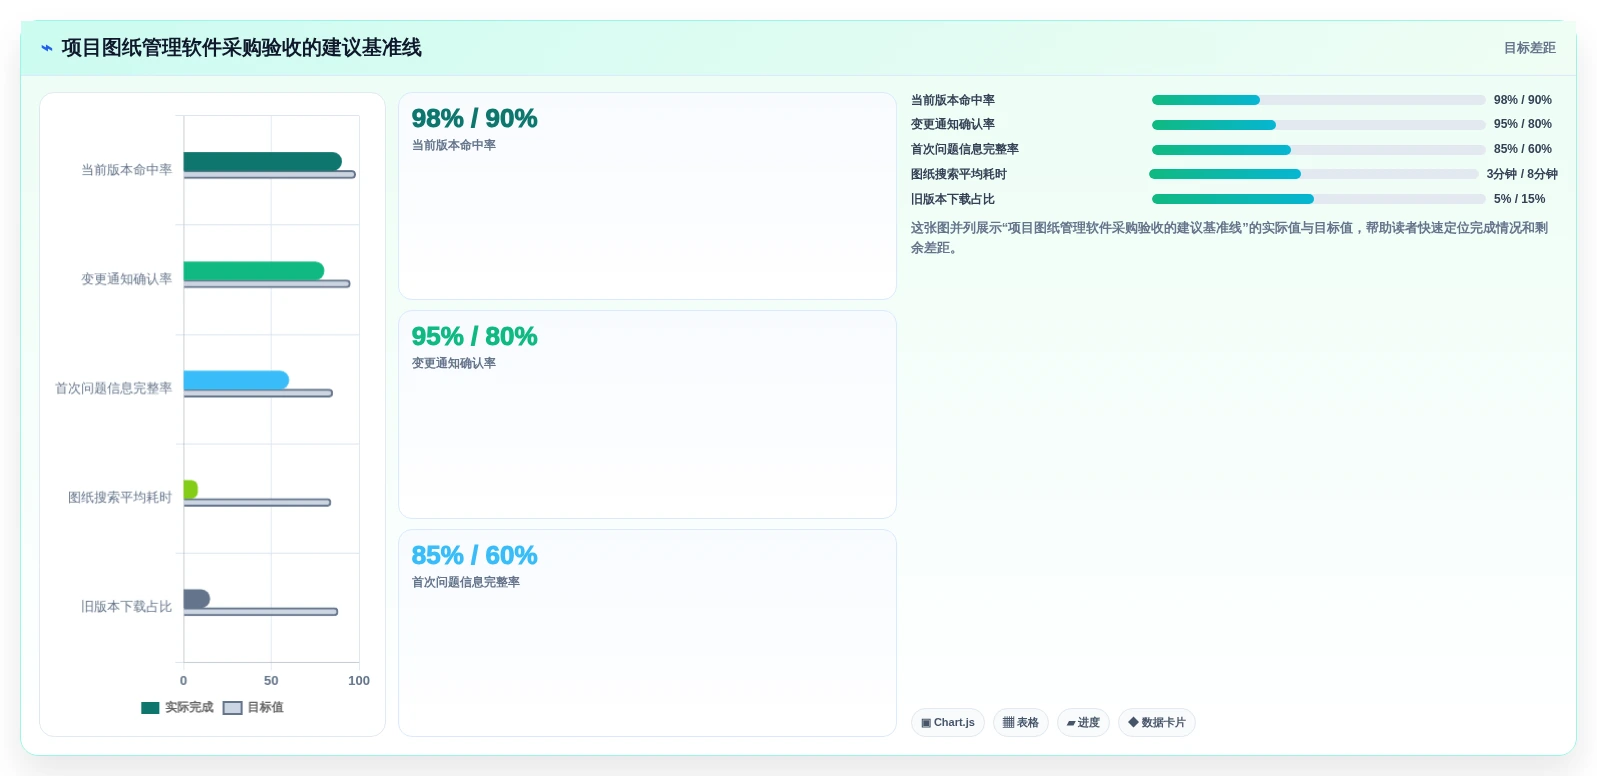Image resolution: width=1597 pixels, height=776 pixels.
Task: Click the 100 tick on the chart axis
Action: click(x=359, y=681)
